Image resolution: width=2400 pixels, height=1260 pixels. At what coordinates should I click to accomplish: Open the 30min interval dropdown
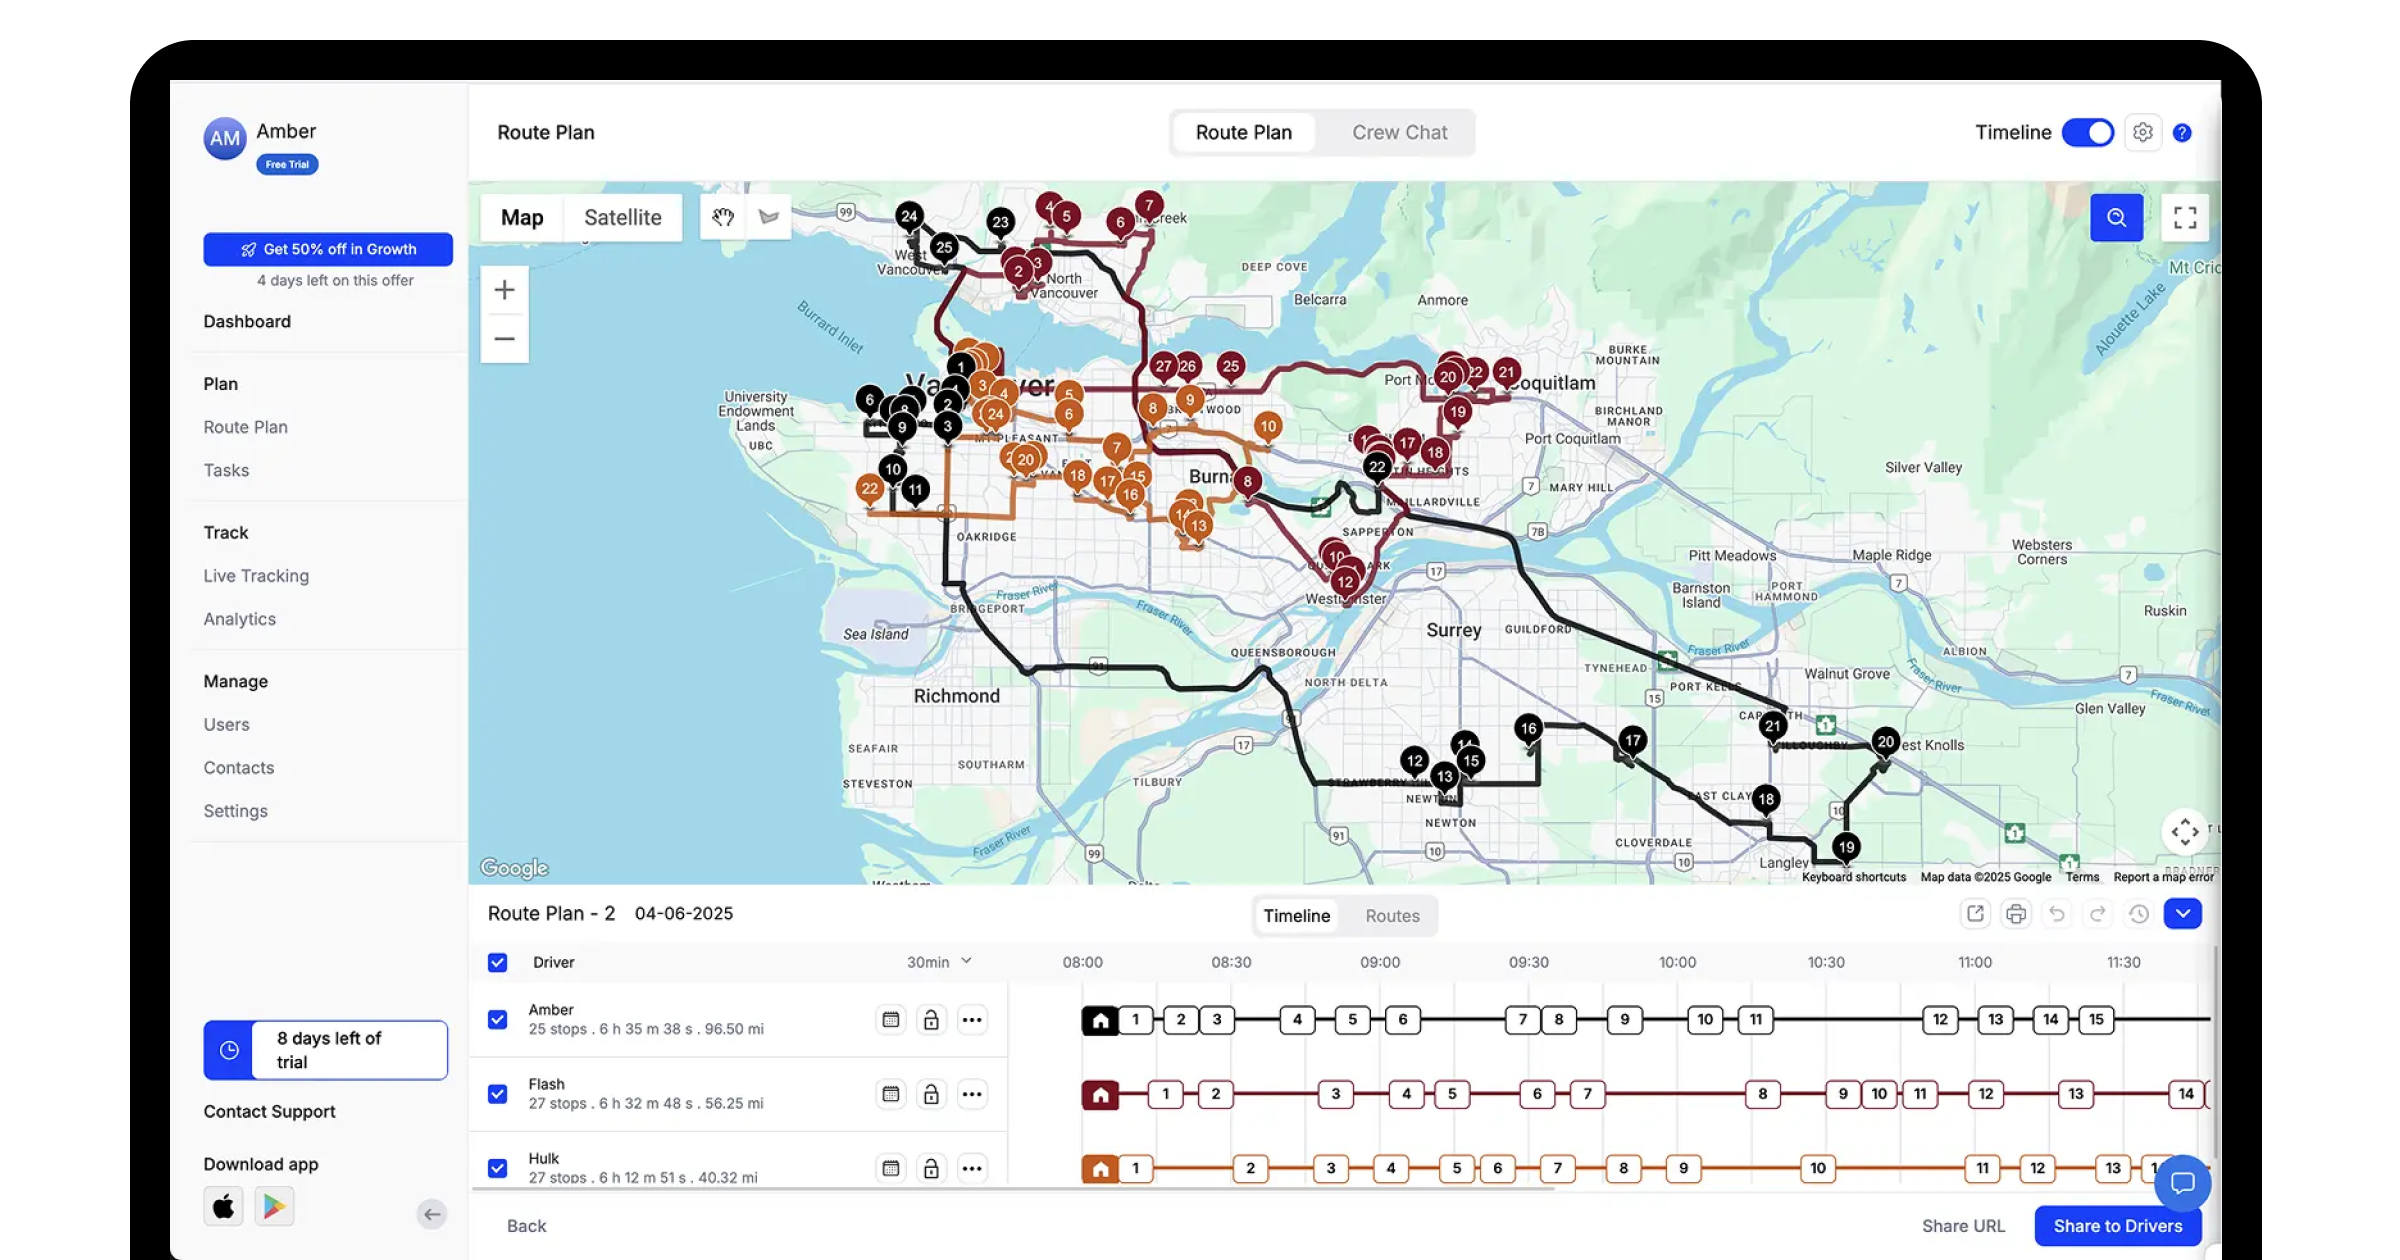click(939, 962)
